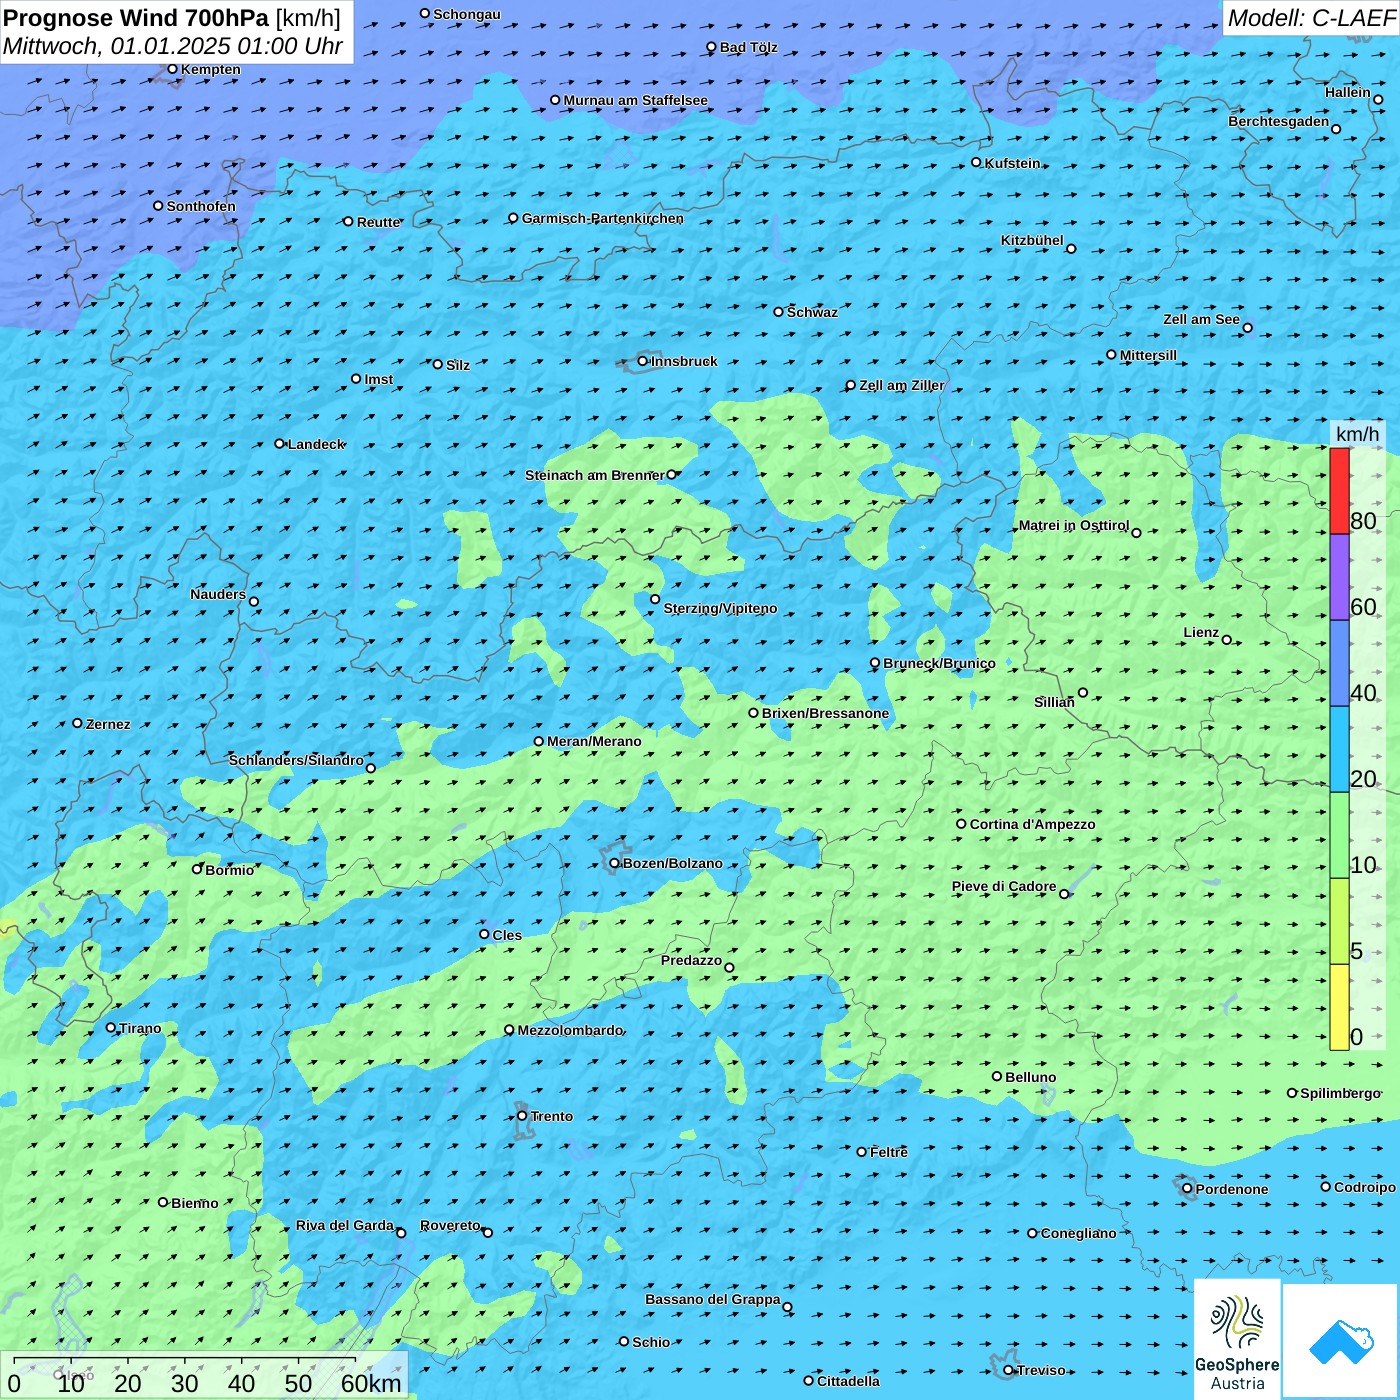Click the Bozen/Bolzano label
The width and height of the screenshot is (1400, 1400).
tap(673, 863)
